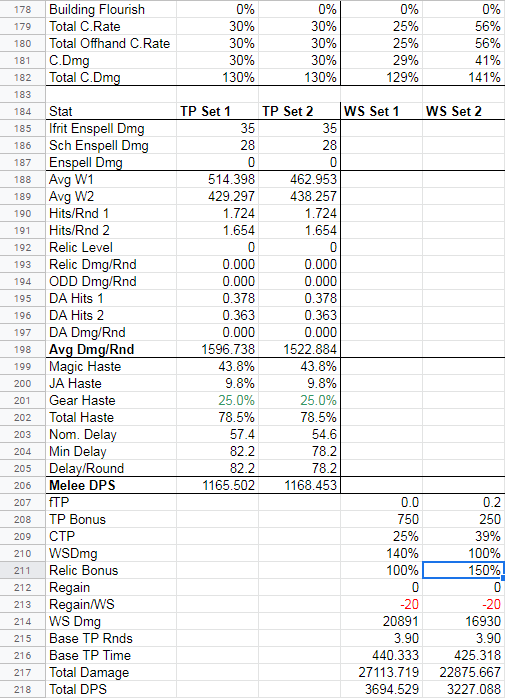Click the 'Base TP Rnds' label cell
The width and height of the screenshot is (505, 698).
coord(111,638)
